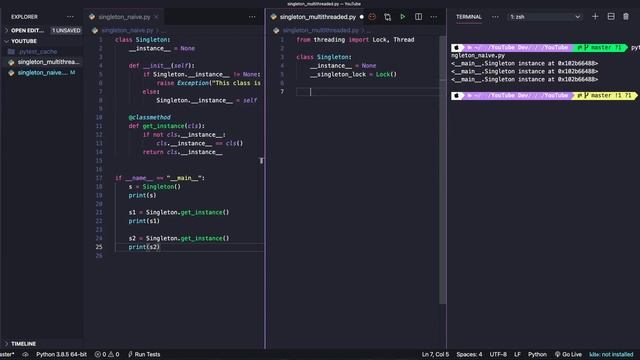Click the right editor vertical scrollbar
The image size is (640, 360).
[443, 169]
